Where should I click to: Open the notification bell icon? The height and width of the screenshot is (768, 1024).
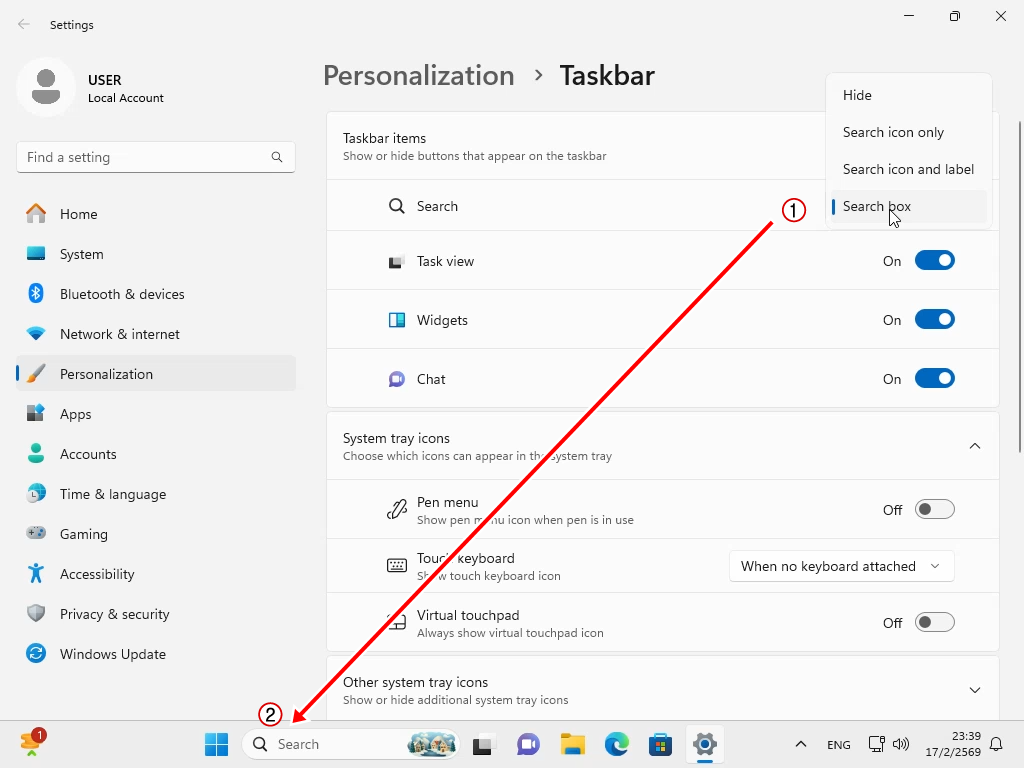coord(996,744)
